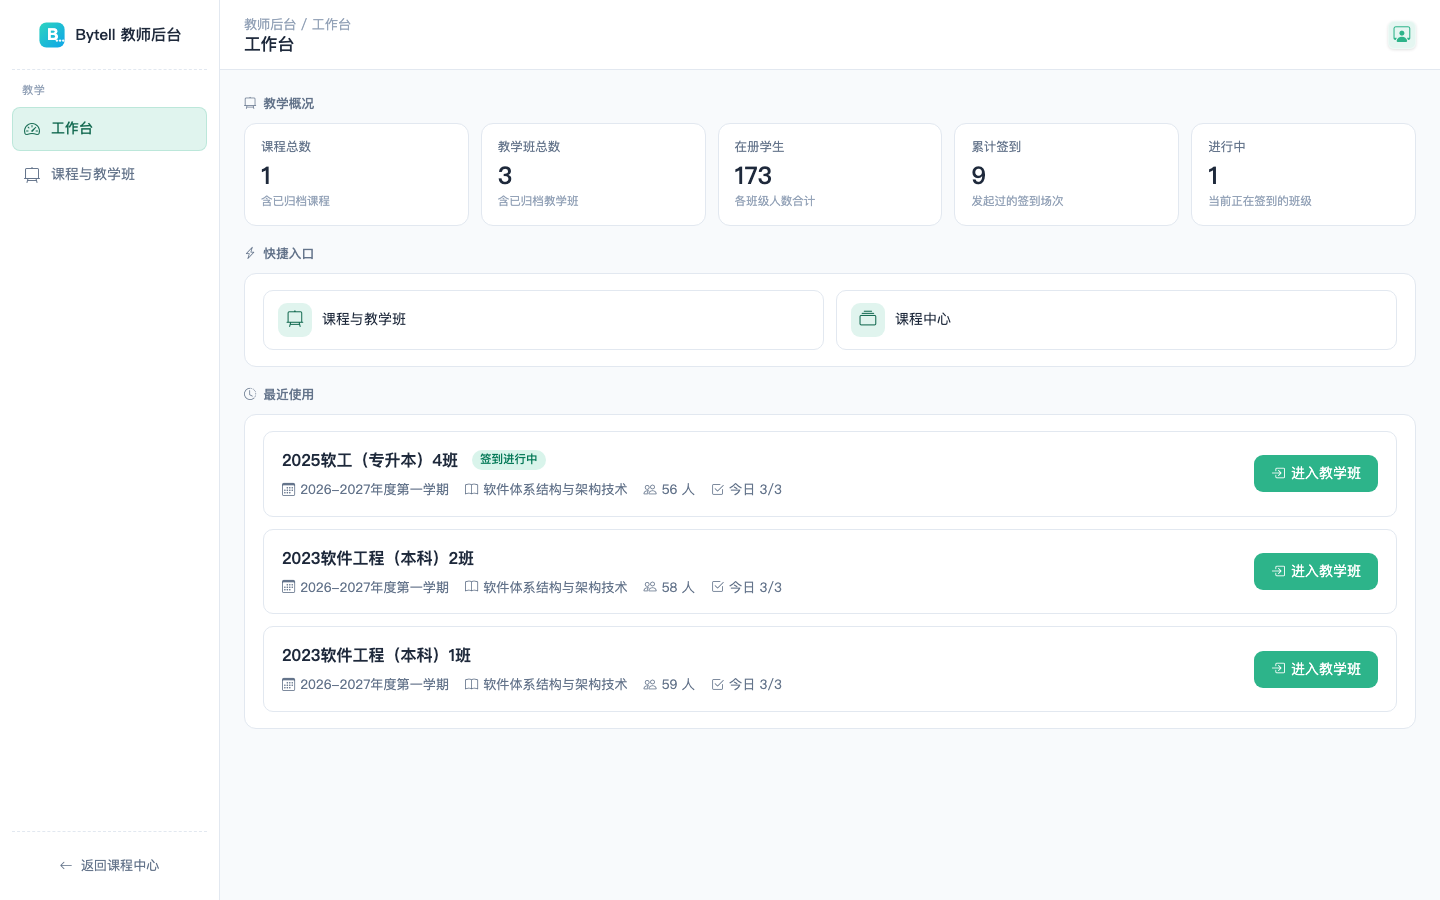
Task: Click the 课程中心 stacked cards icon
Action: coord(868,320)
